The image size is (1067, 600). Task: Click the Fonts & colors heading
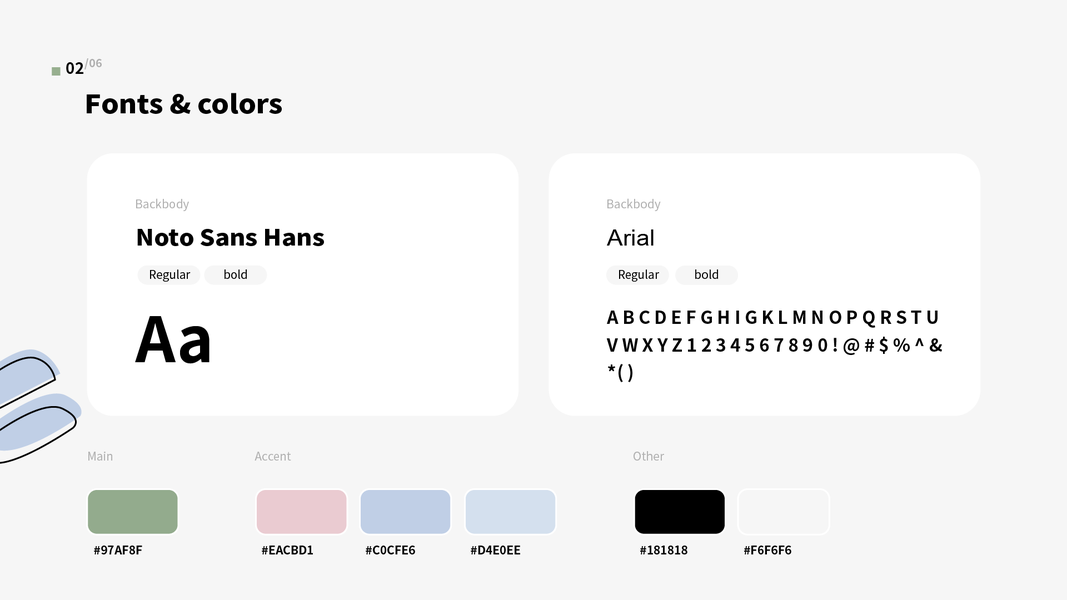(x=184, y=104)
